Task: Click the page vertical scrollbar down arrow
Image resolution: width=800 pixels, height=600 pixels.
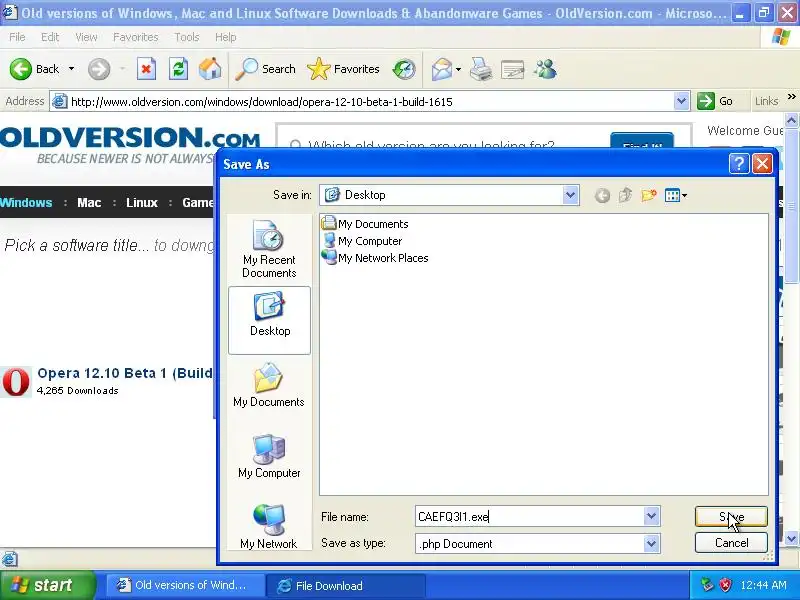Action: (x=791, y=538)
